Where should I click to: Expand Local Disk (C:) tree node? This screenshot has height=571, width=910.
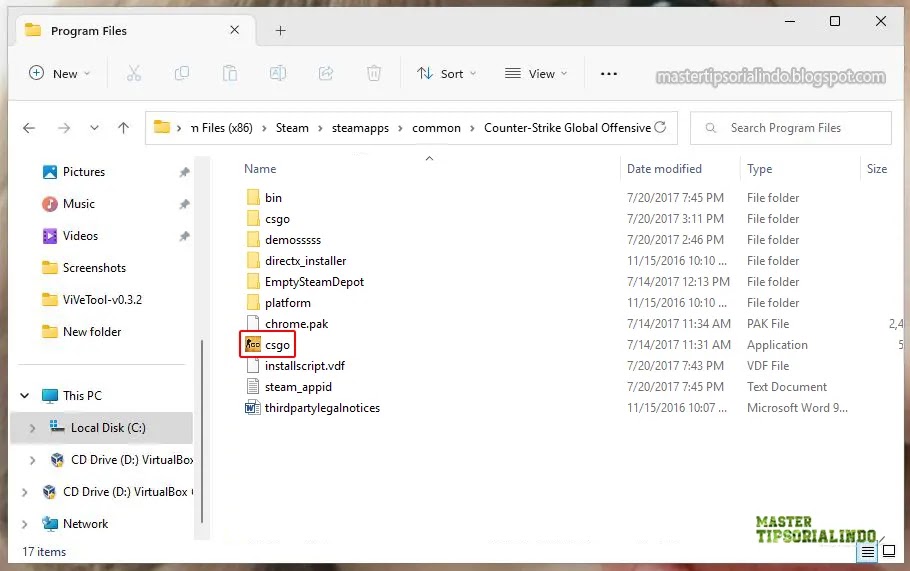click(x=32, y=428)
